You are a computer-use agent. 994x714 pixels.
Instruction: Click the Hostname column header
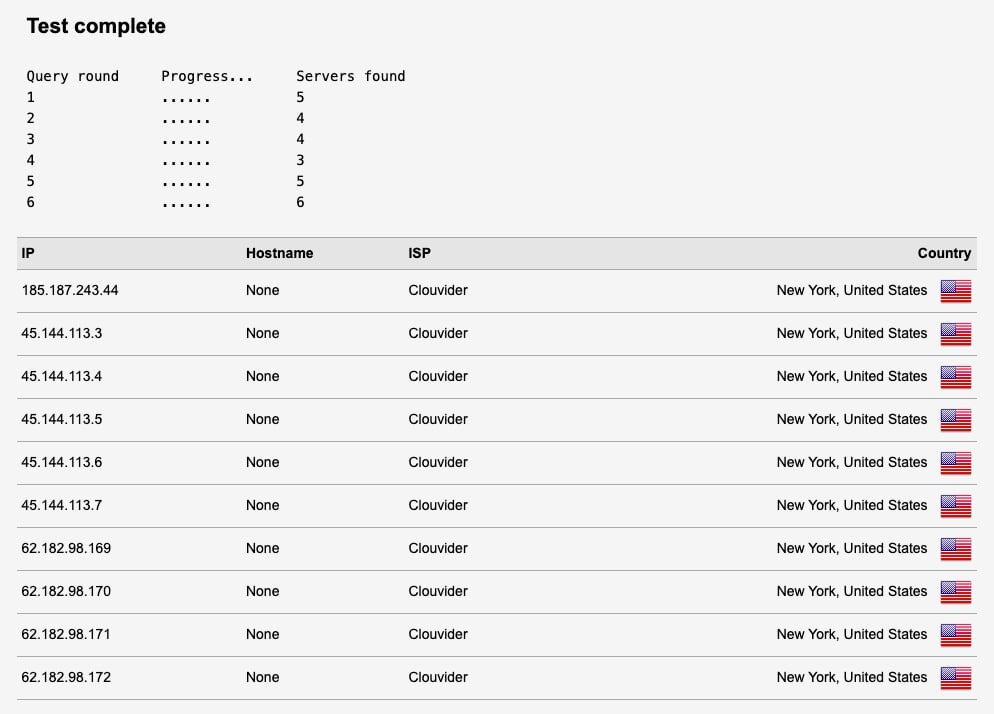point(279,253)
